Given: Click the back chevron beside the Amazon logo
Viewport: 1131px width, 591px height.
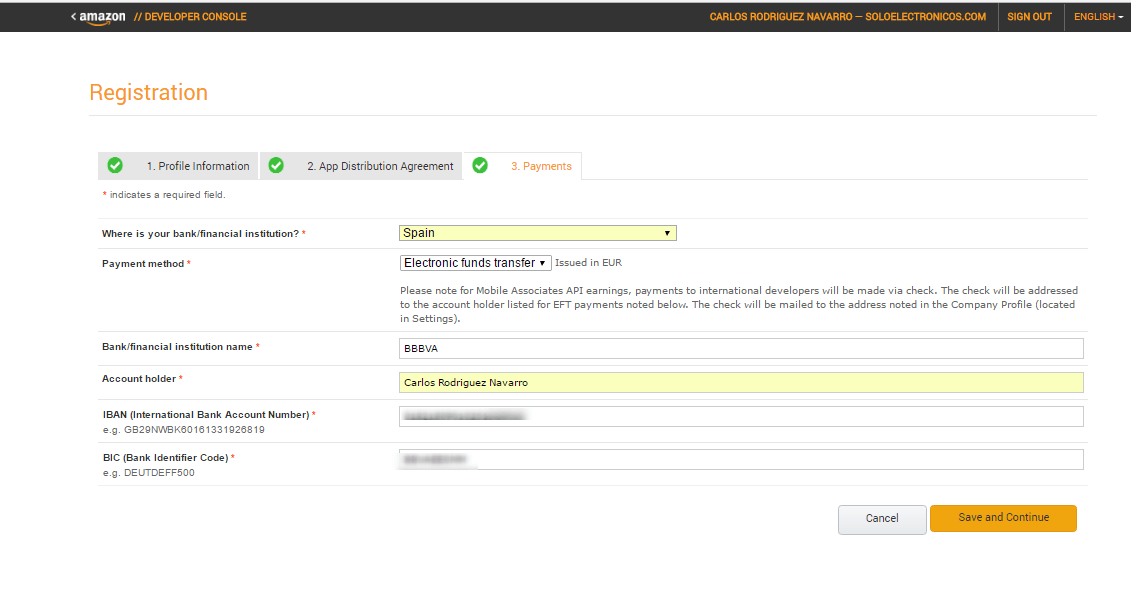Looking at the screenshot, I should [73, 16].
